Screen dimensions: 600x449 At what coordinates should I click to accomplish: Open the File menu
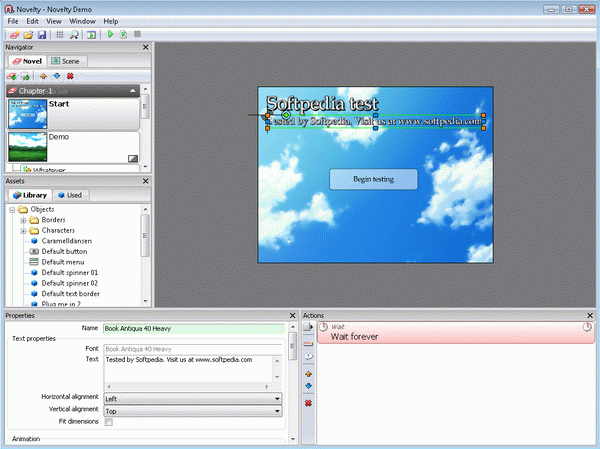point(13,21)
